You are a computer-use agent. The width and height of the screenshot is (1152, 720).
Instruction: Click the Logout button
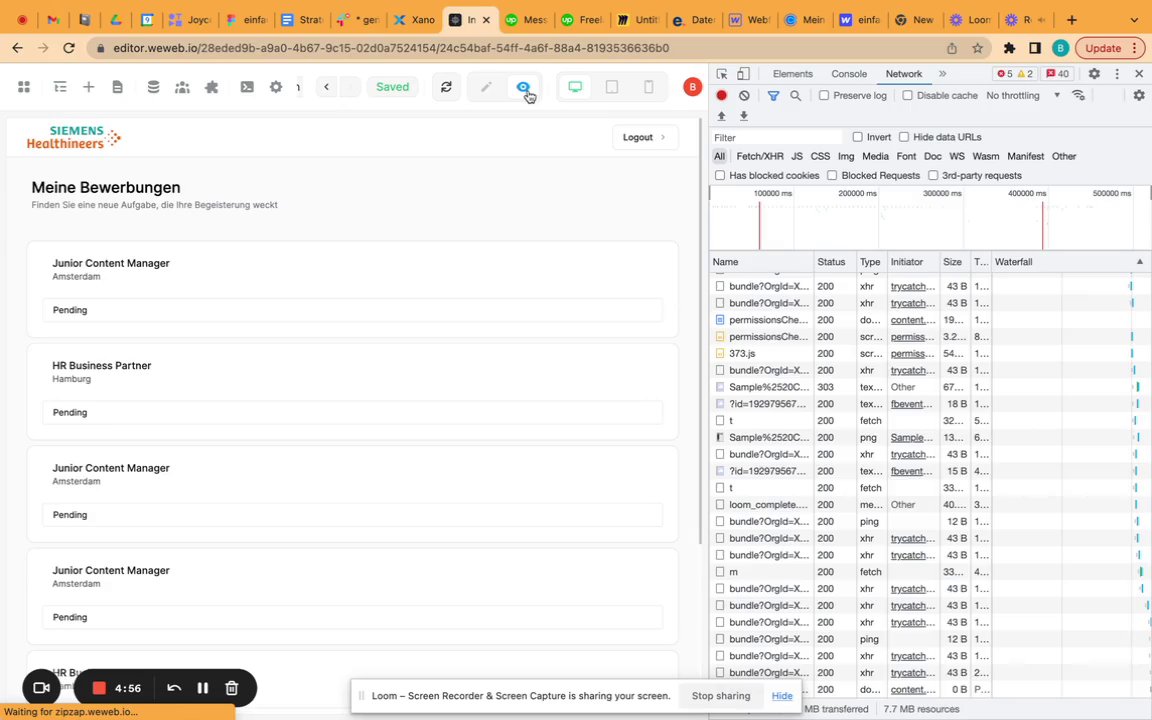tap(644, 137)
